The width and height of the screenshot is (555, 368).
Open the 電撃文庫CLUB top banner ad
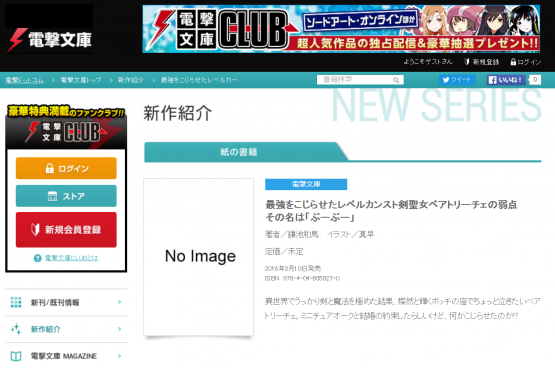click(x=341, y=29)
